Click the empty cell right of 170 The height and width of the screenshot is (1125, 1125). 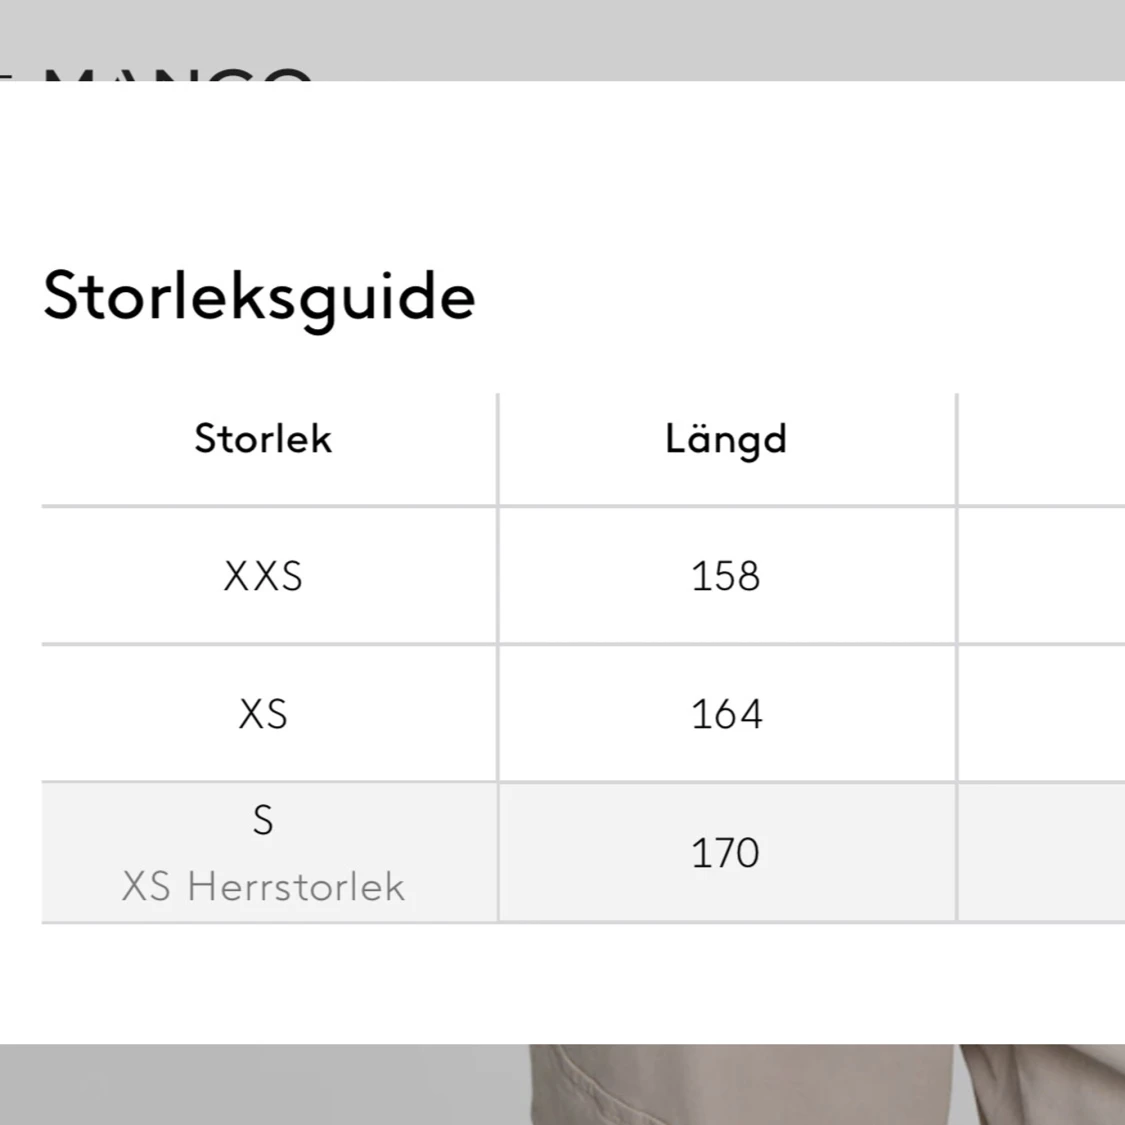(x=1042, y=852)
